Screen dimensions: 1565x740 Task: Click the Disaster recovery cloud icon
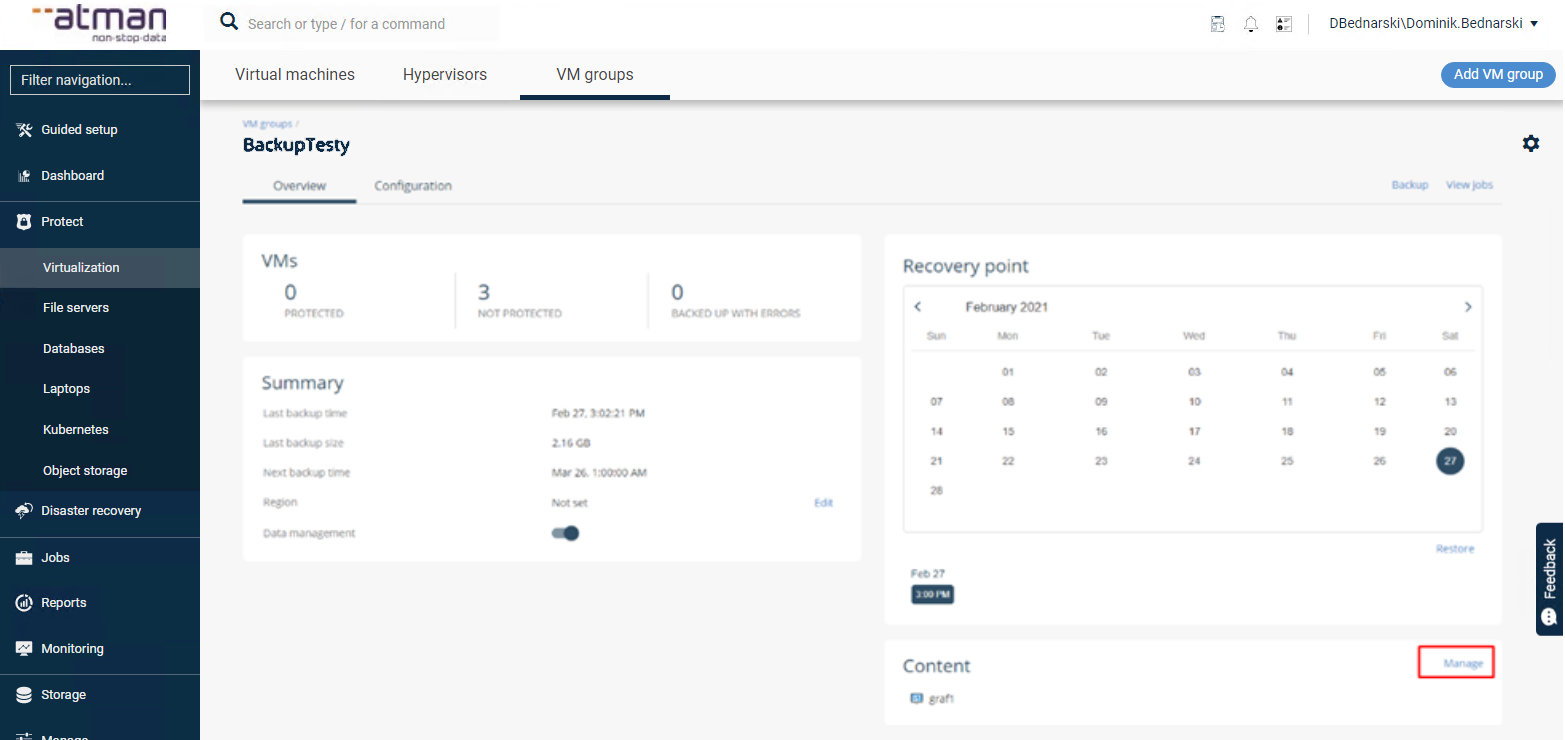[x=25, y=511]
